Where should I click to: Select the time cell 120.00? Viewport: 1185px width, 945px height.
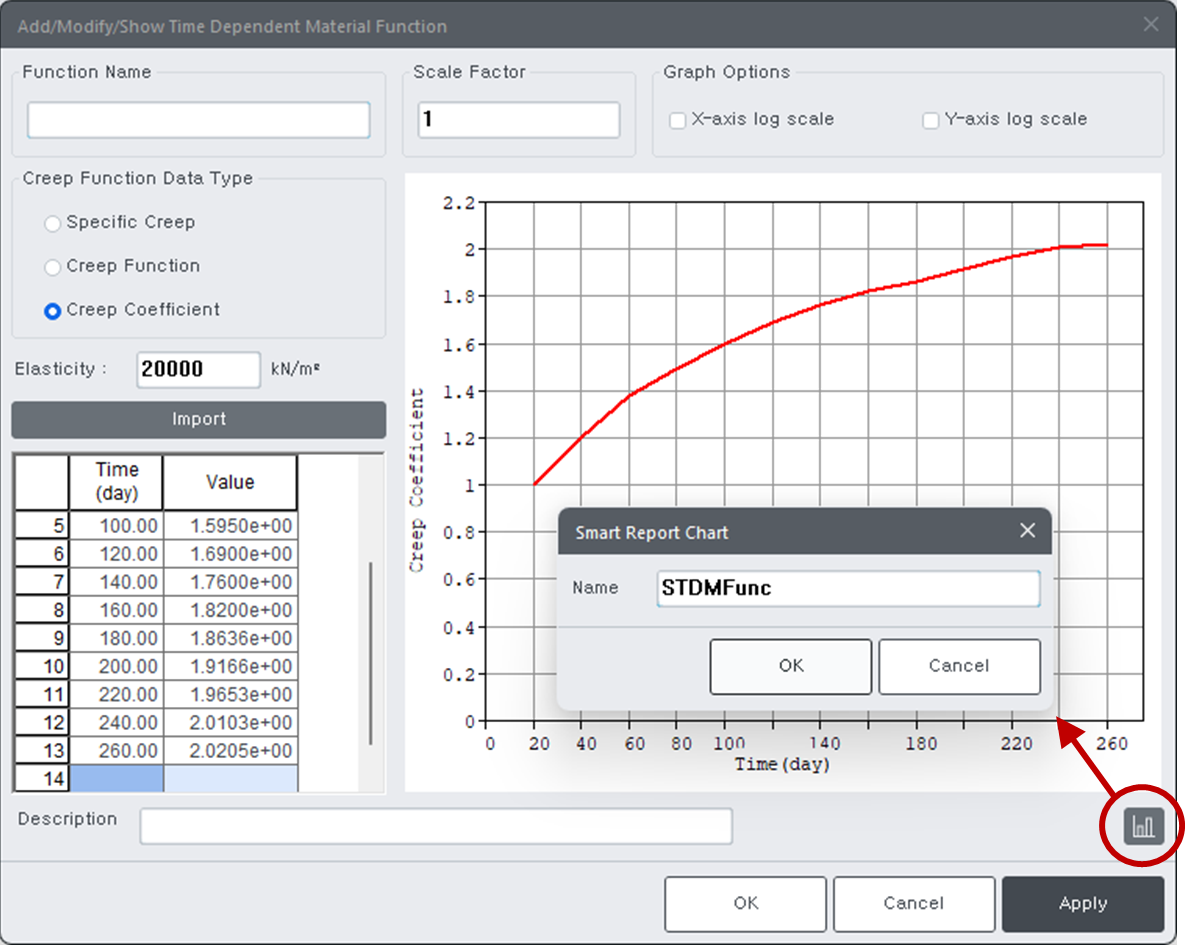[116, 553]
